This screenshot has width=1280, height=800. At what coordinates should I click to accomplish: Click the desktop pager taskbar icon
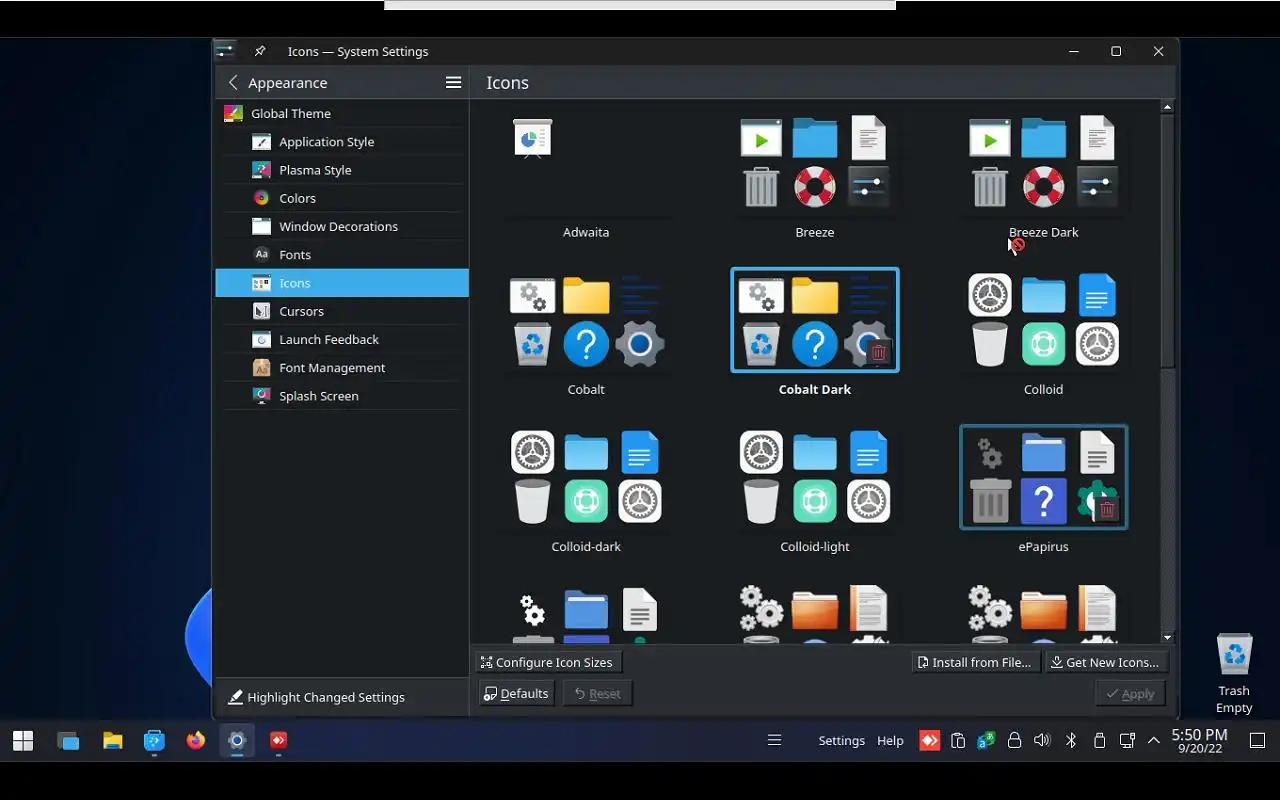[68, 741]
